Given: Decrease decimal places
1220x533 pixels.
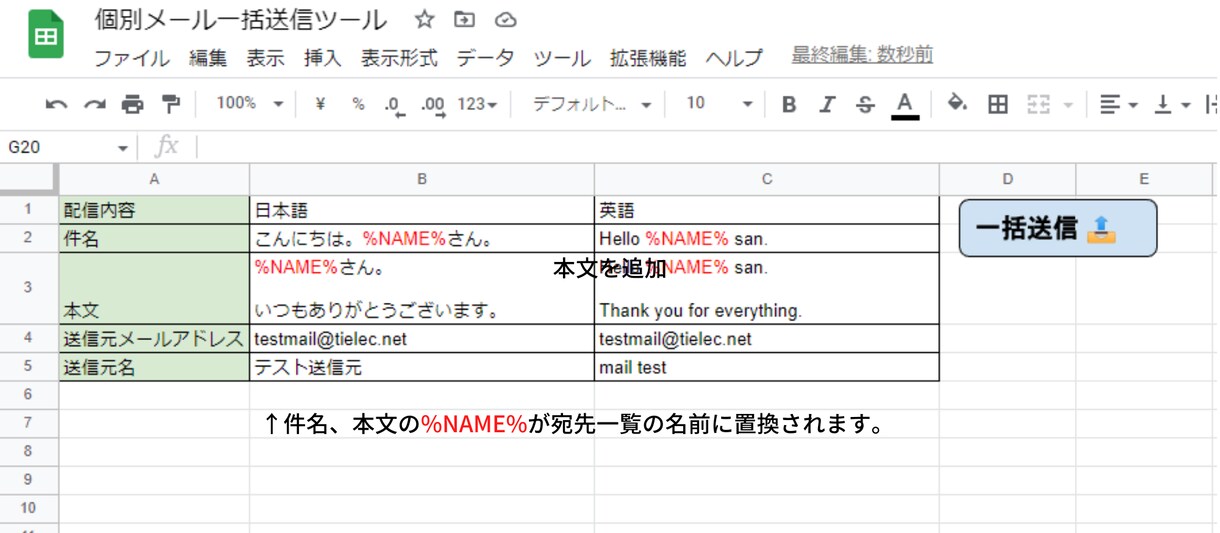Looking at the screenshot, I should [x=394, y=105].
